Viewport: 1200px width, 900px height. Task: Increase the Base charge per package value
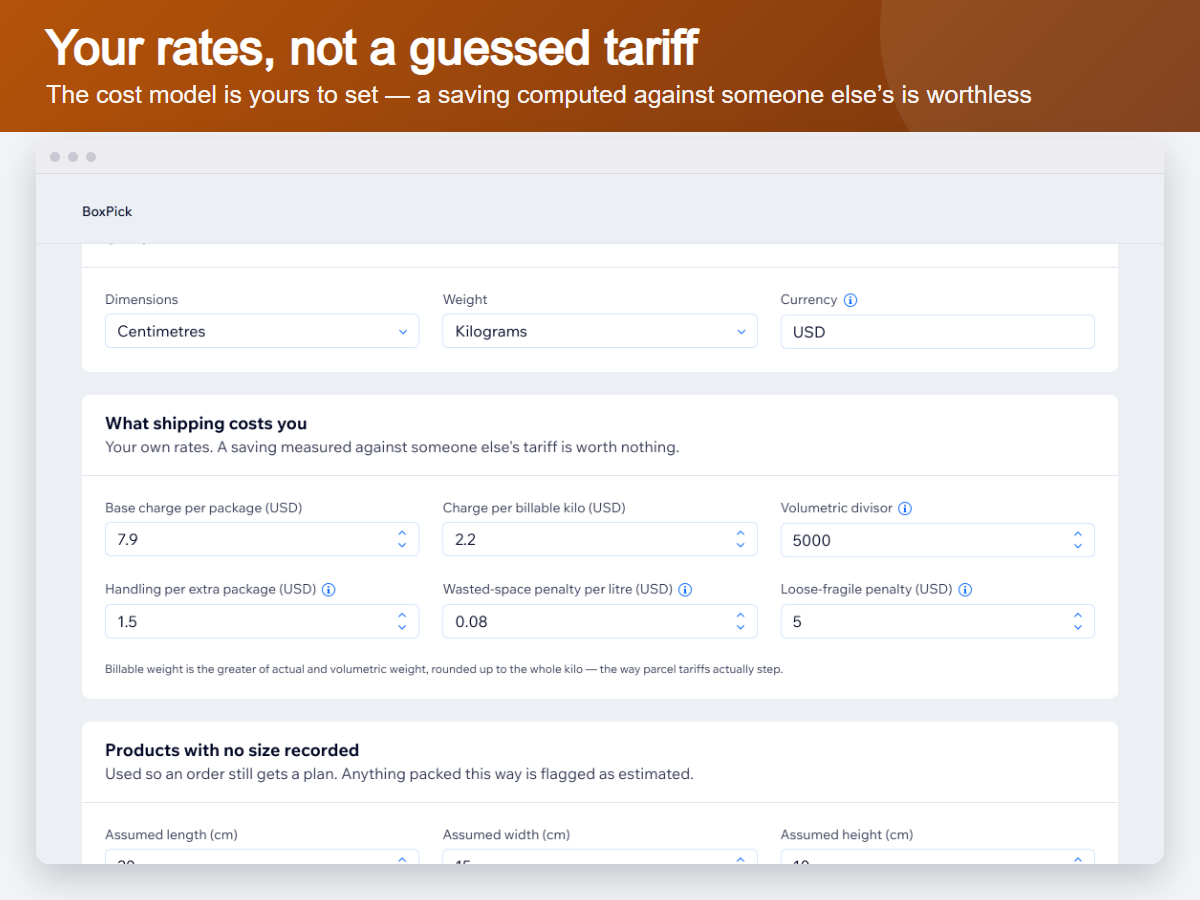pos(402,534)
